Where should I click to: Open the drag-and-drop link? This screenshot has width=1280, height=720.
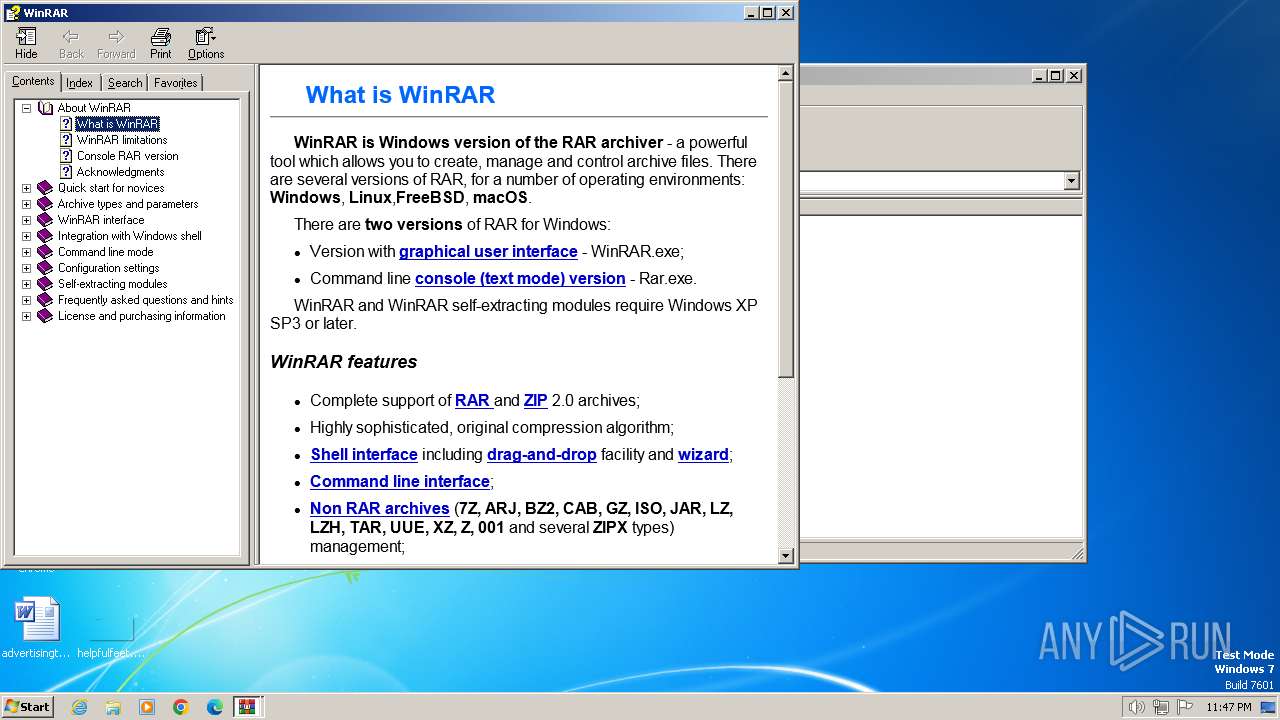point(542,455)
